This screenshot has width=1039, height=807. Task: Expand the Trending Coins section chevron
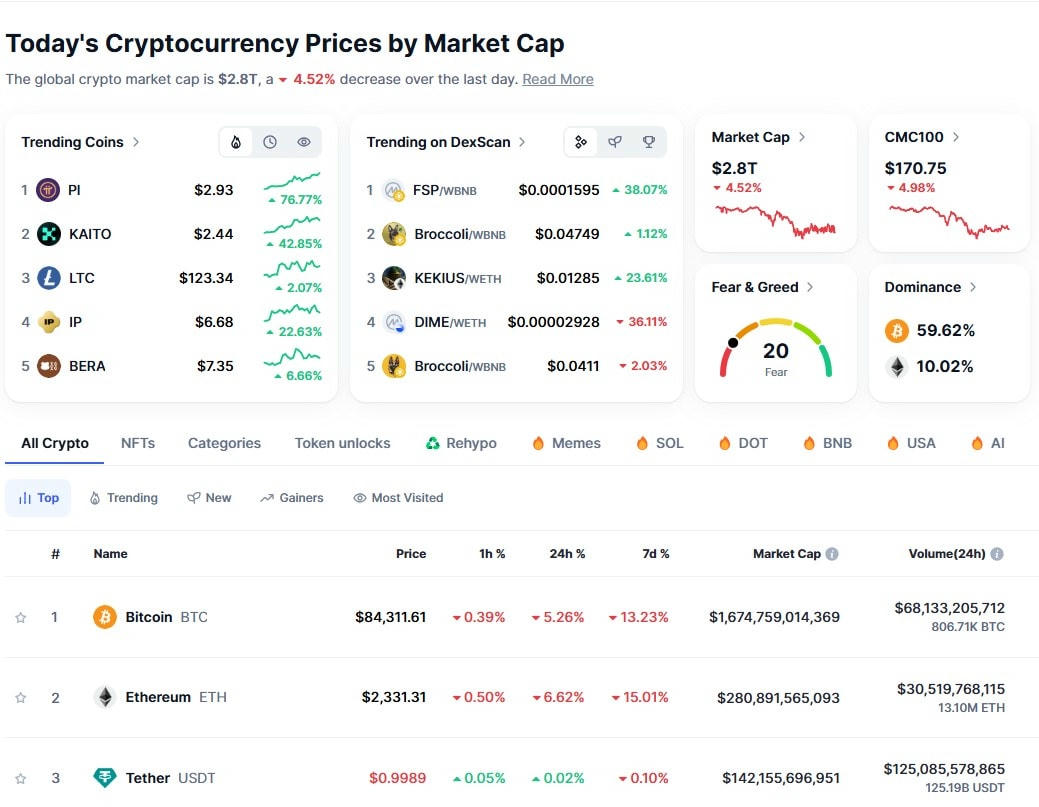point(136,142)
